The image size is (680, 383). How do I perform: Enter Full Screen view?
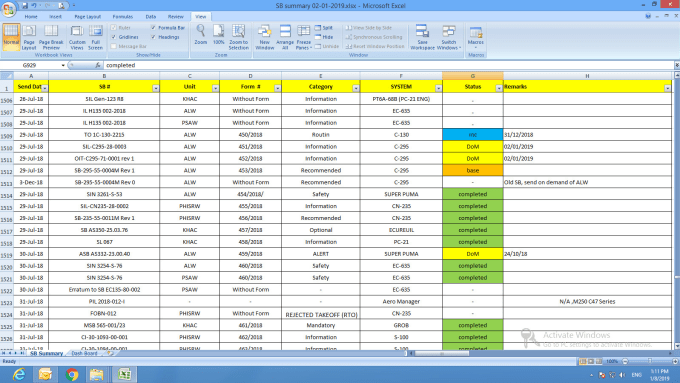[95, 37]
